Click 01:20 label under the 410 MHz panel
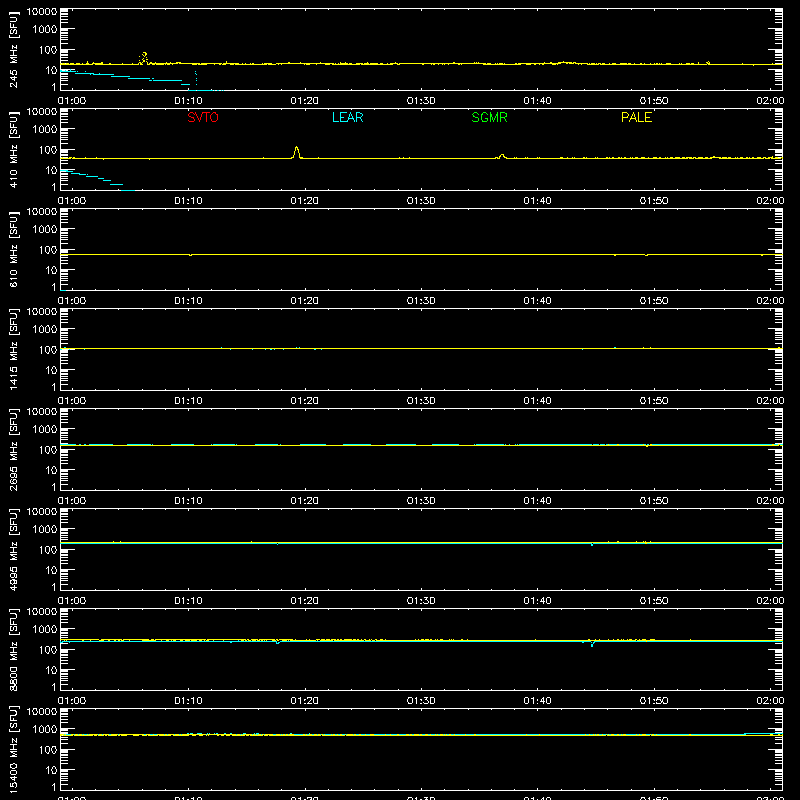Viewport: 800px width, 800px height. 305,201
